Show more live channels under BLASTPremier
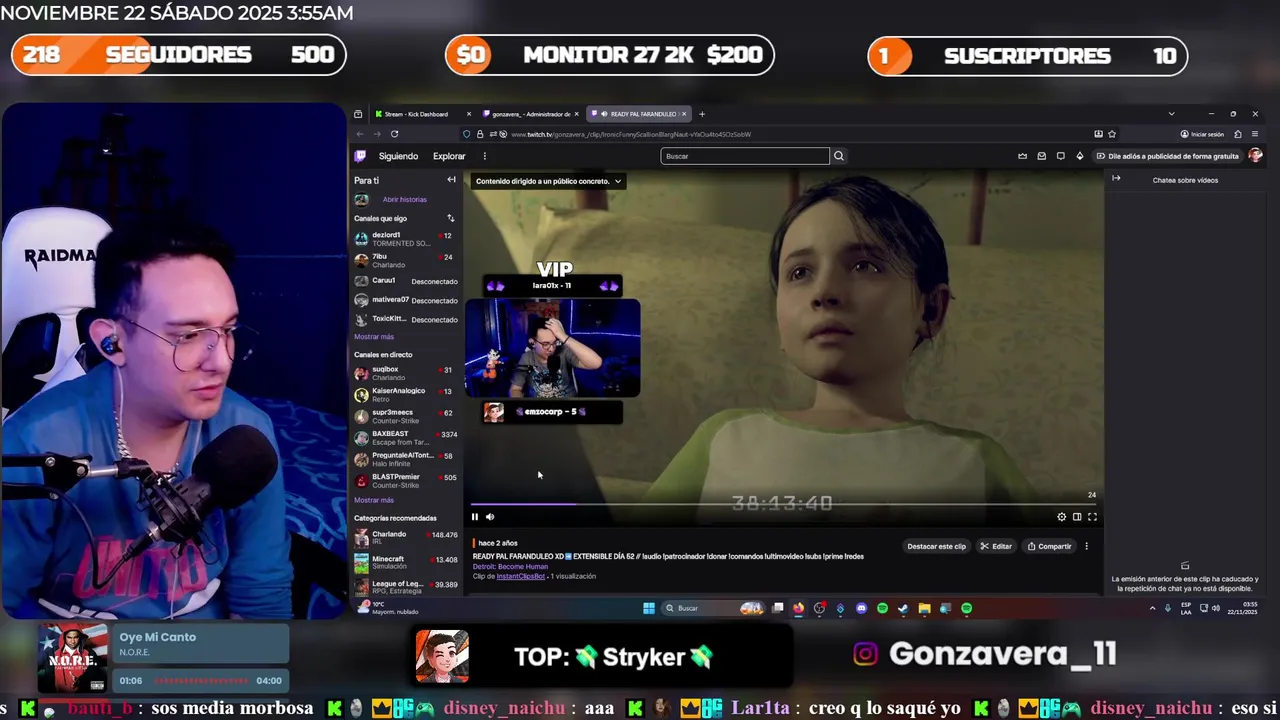The width and height of the screenshot is (1280, 720). coord(374,500)
